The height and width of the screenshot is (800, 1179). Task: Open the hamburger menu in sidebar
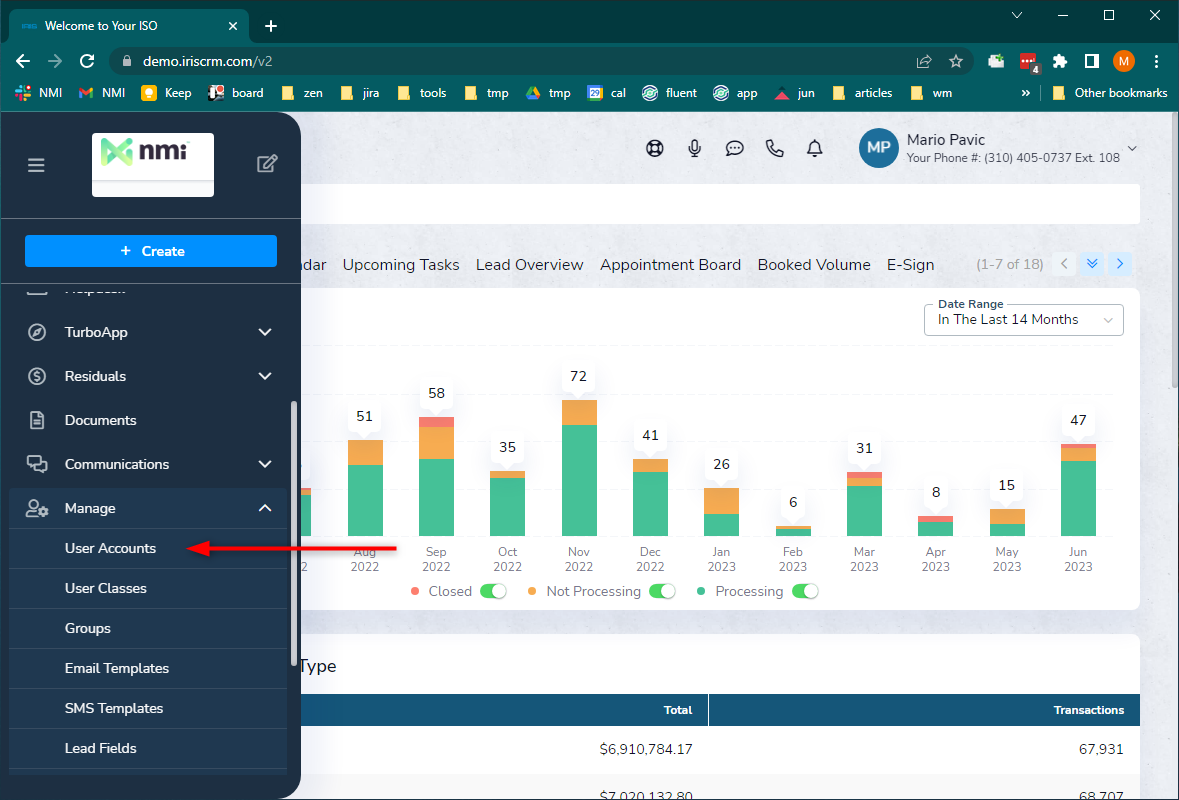(36, 165)
